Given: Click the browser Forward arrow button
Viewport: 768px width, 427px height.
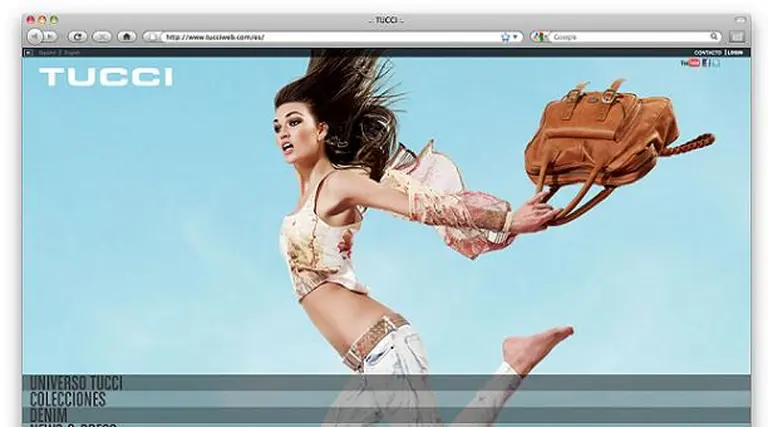Looking at the screenshot, I should pos(50,36).
